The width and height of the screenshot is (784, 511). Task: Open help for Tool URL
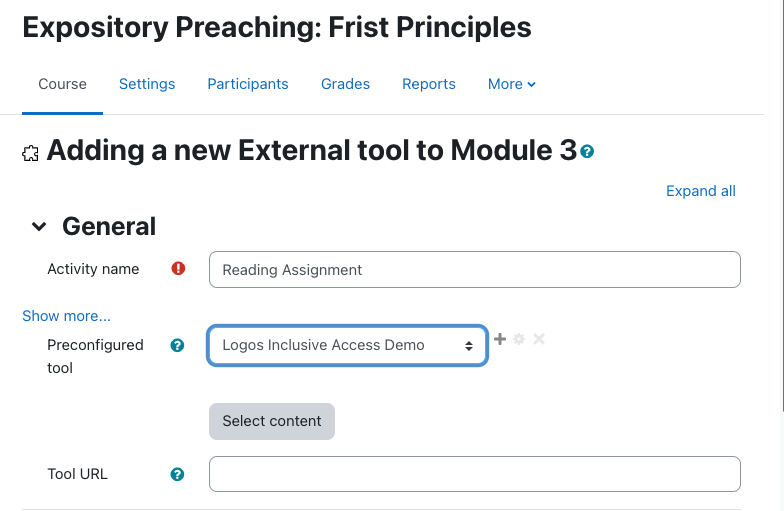coord(177,474)
